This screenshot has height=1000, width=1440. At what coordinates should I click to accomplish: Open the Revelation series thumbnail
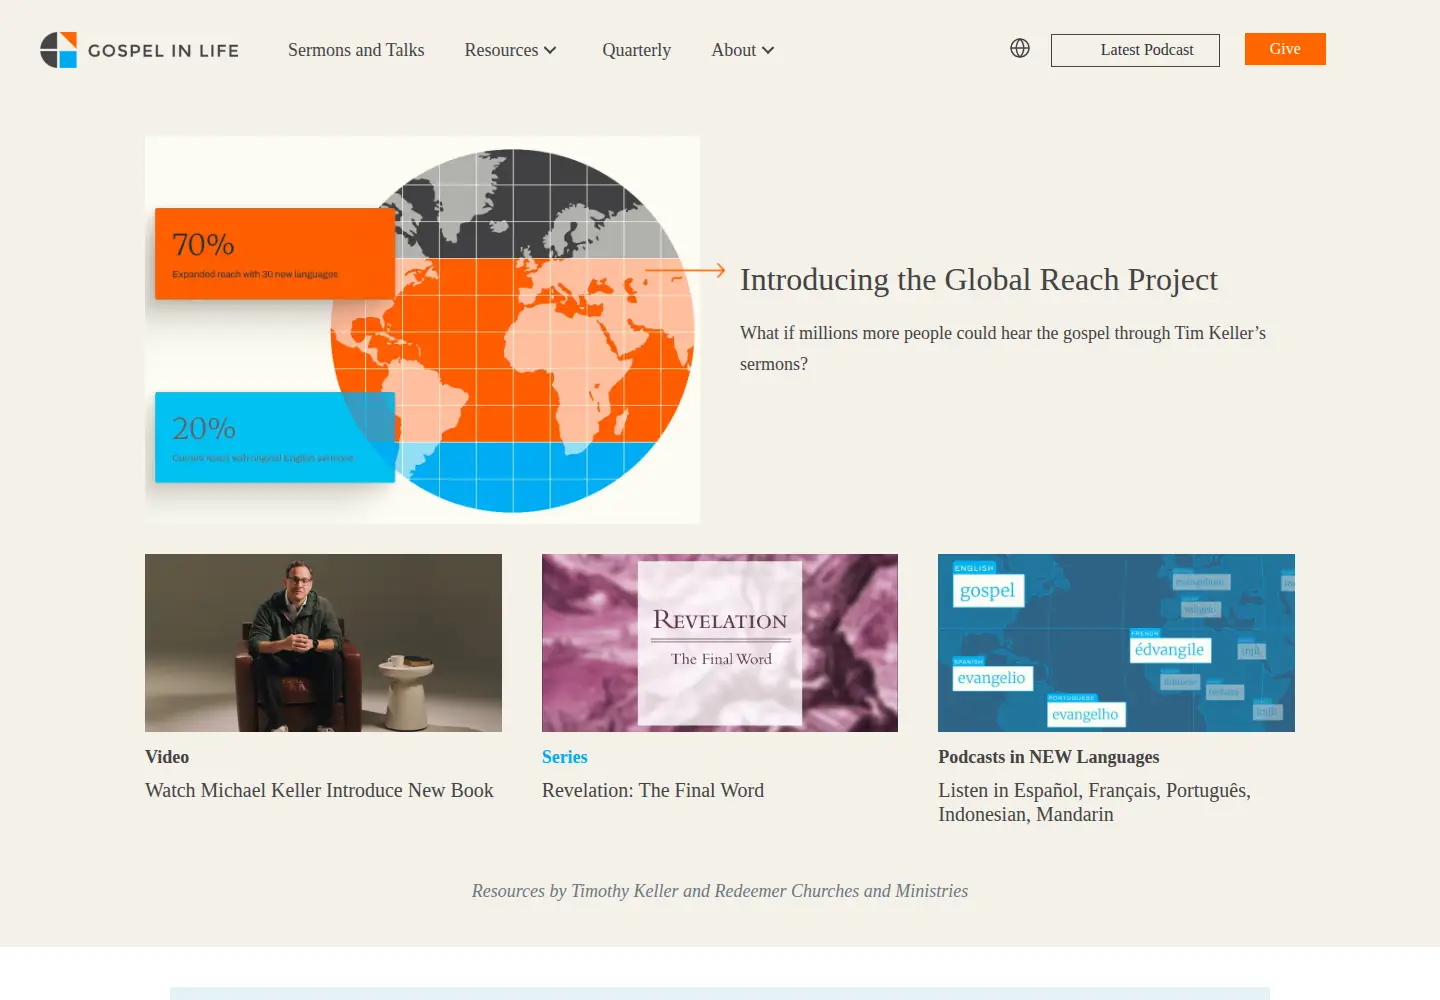720,643
